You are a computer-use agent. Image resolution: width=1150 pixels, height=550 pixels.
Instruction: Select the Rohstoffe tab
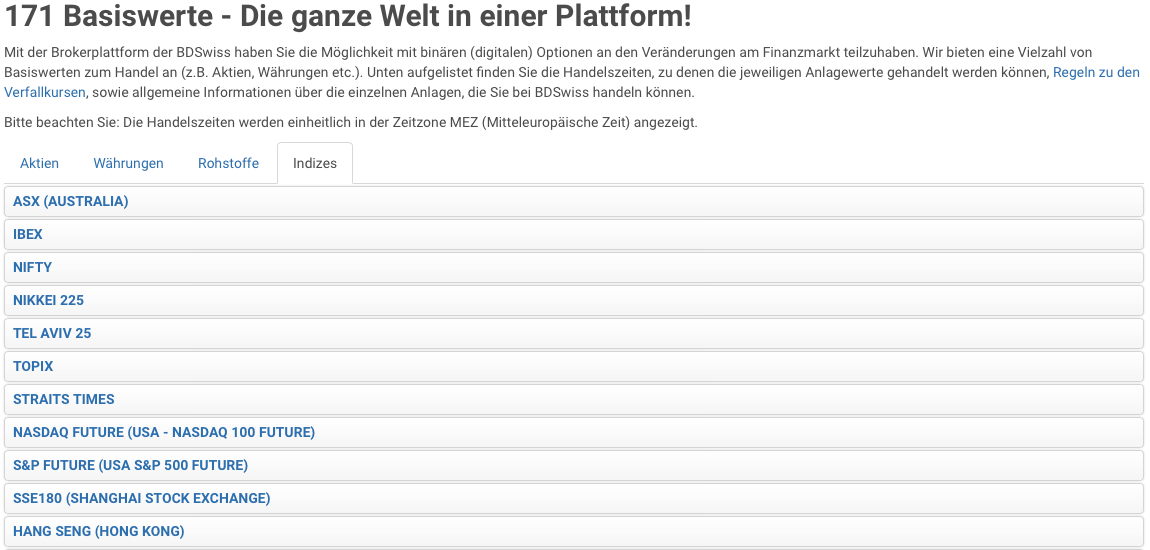pyautogui.click(x=228, y=164)
